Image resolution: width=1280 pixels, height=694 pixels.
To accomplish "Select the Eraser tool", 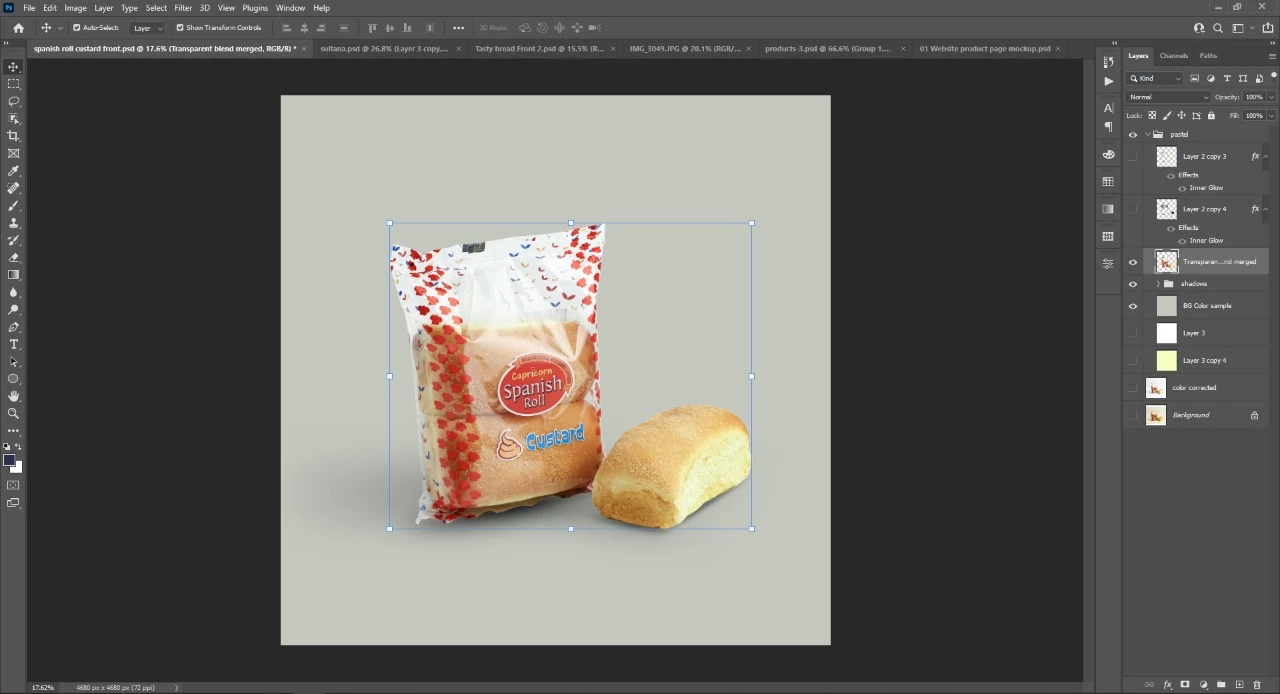I will (13, 257).
